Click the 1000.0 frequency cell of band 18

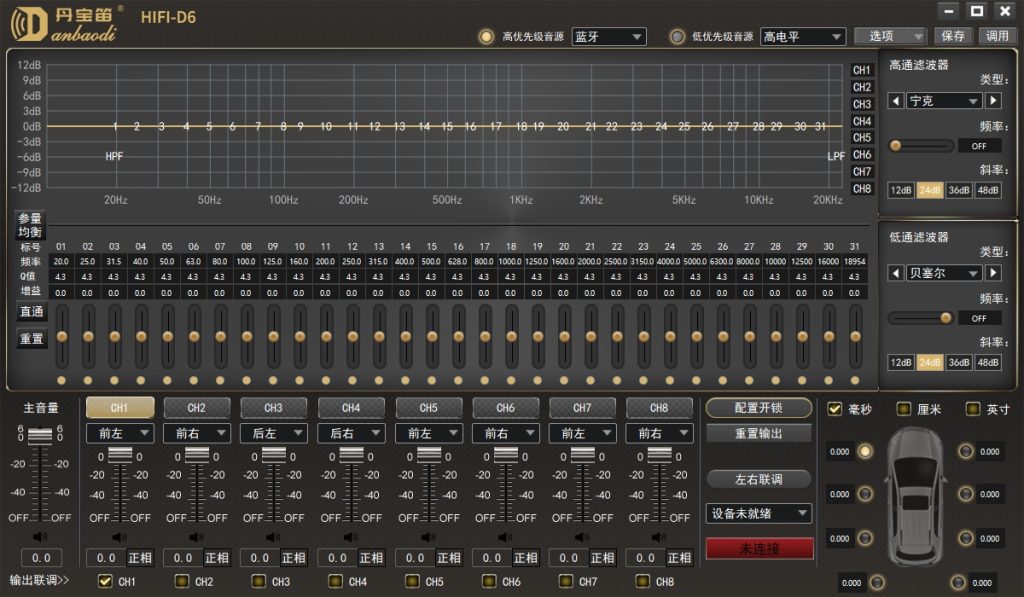[510, 261]
